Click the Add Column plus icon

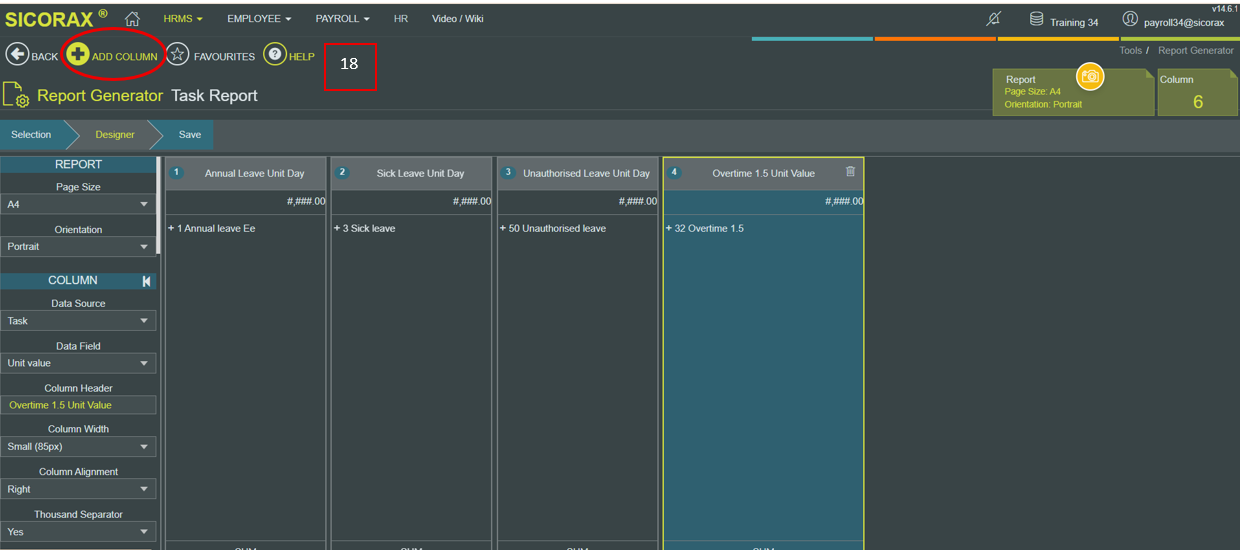pyautogui.click(x=78, y=55)
